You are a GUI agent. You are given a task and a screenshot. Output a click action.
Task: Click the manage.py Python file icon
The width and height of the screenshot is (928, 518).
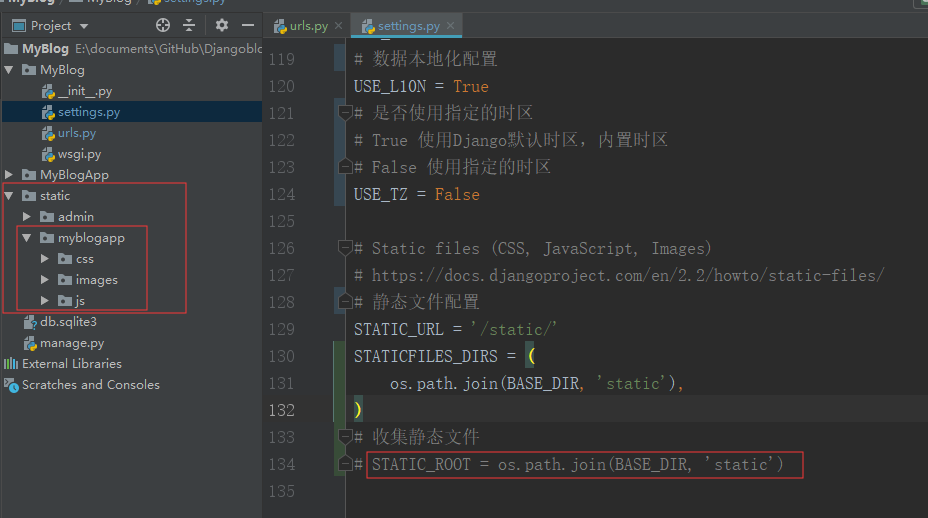[30, 343]
